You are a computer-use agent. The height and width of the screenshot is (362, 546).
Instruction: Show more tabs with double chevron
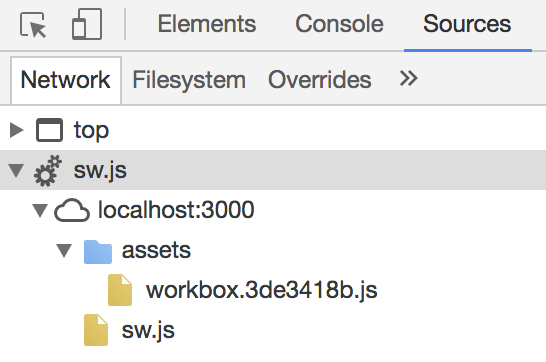[408, 78]
